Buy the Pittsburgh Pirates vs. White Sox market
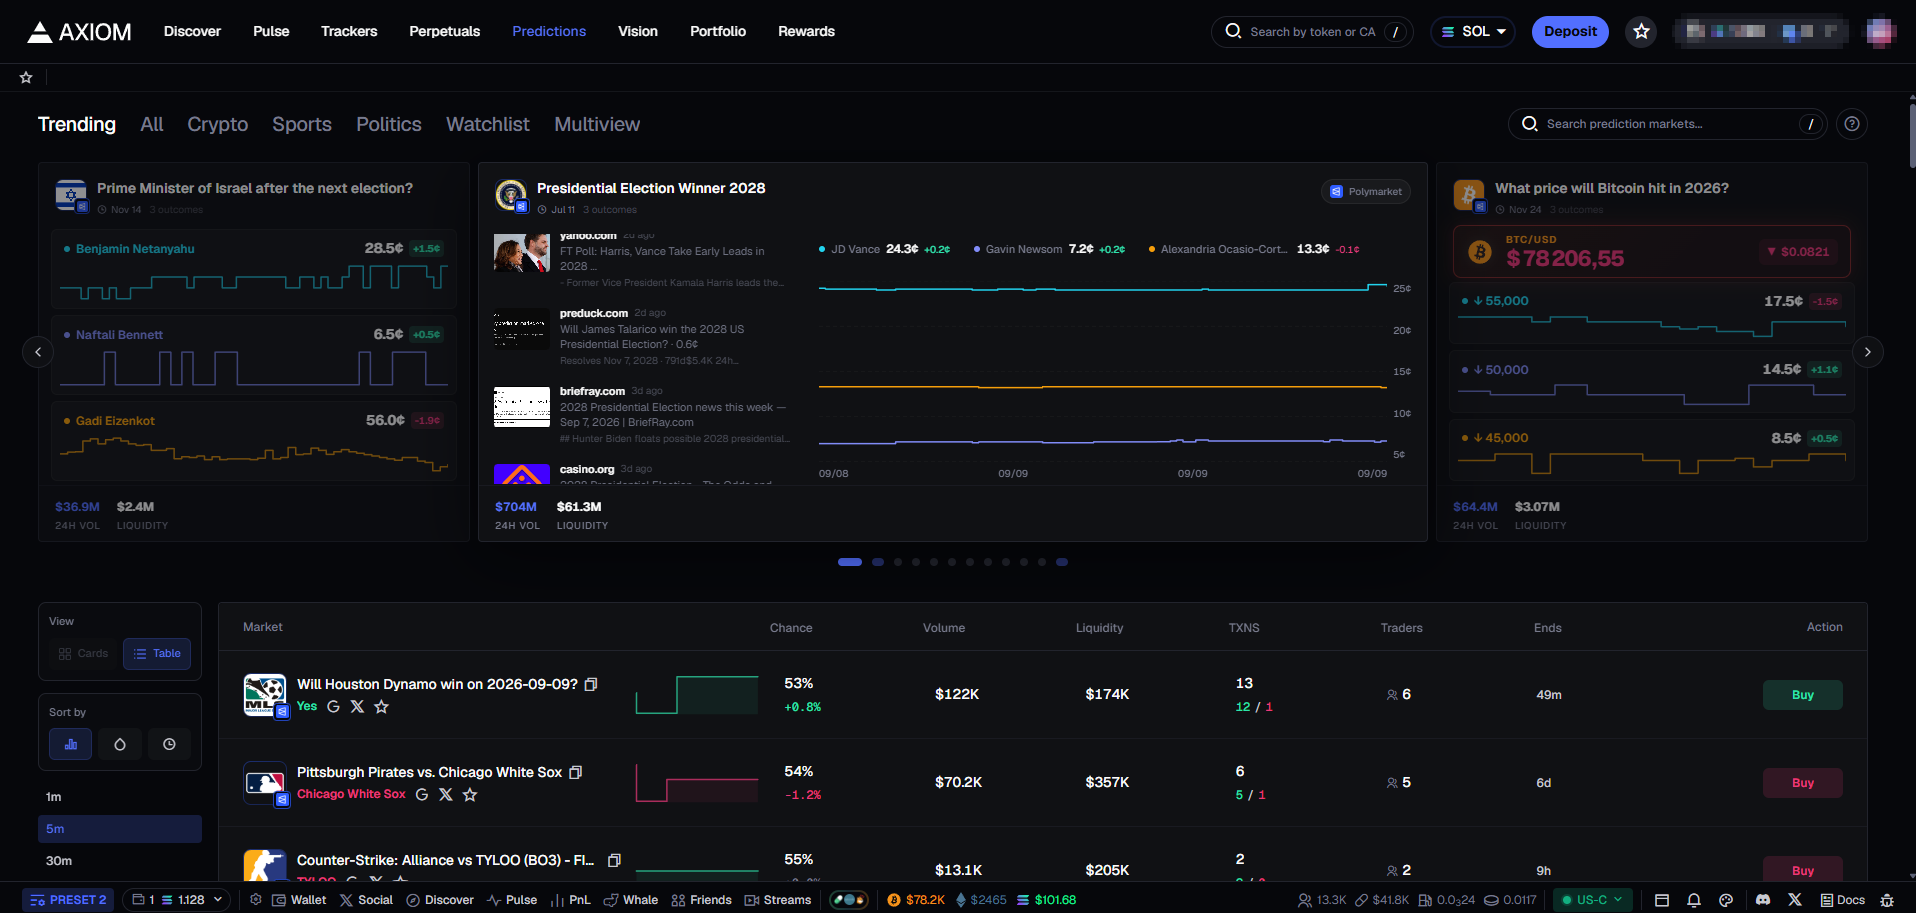Viewport: 1916px width, 913px height. click(1802, 783)
